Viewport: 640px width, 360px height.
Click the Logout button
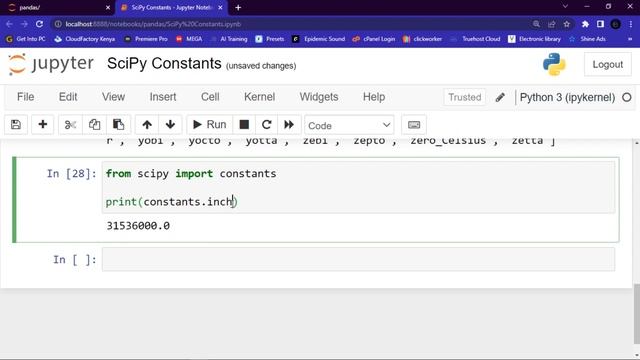pos(607,64)
